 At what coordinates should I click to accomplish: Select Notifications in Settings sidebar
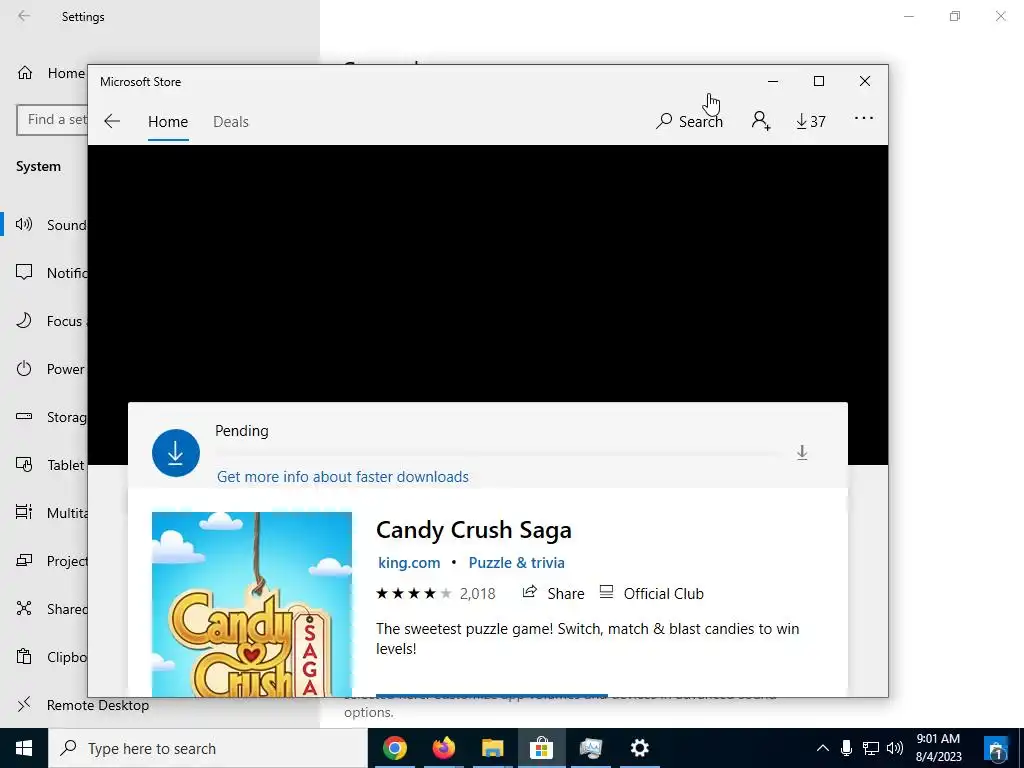pos(45,272)
